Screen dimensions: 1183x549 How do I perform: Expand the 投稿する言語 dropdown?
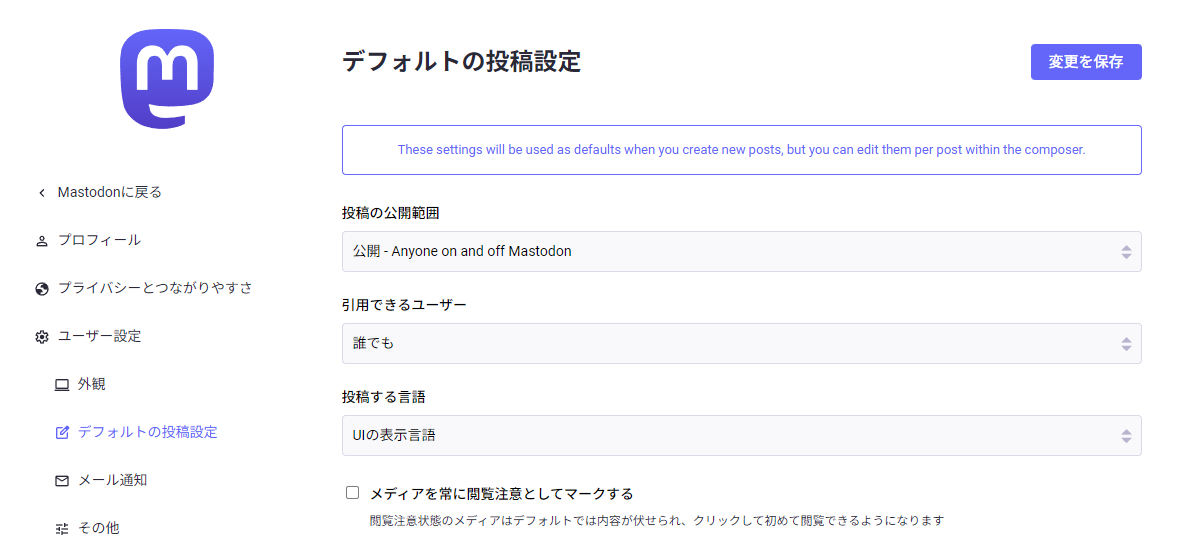coord(741,436)
